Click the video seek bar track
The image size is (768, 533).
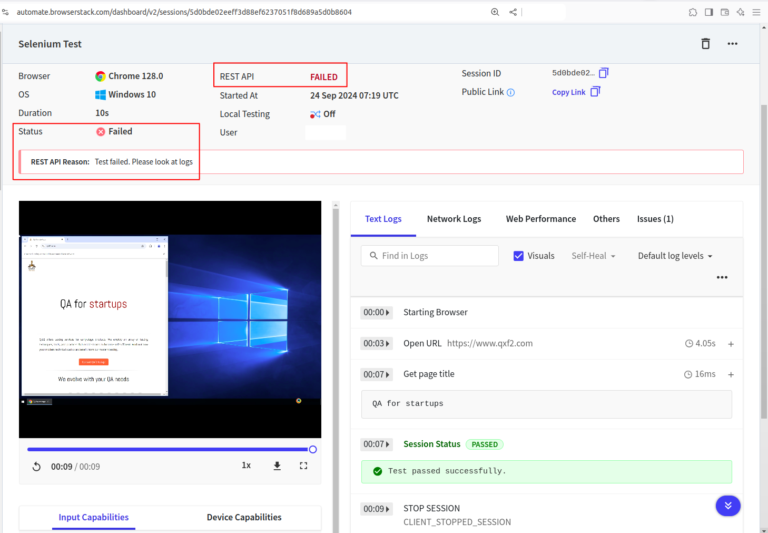click(168, 449)
